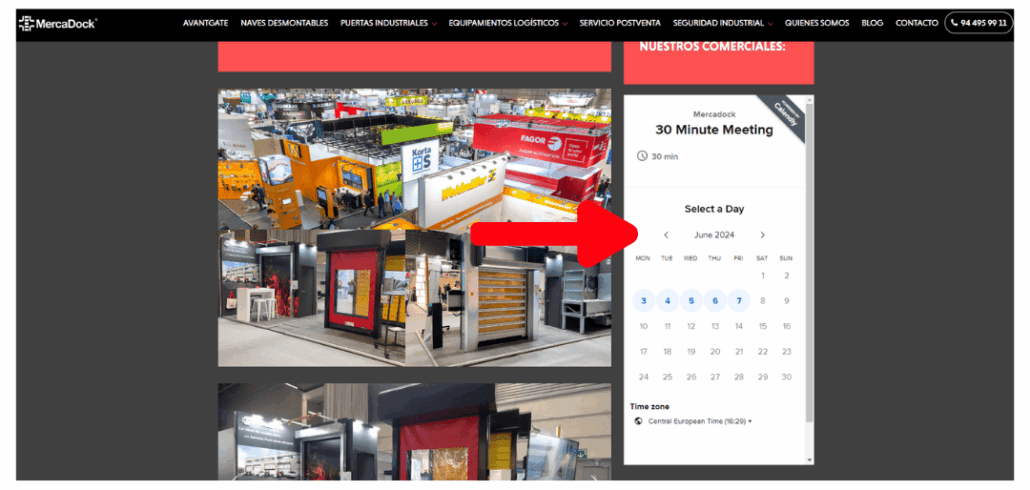Viewport: 1030px width, 490px height.
Task: Open the Naves Desmontables menu item
Action: [x=284, y=23]
